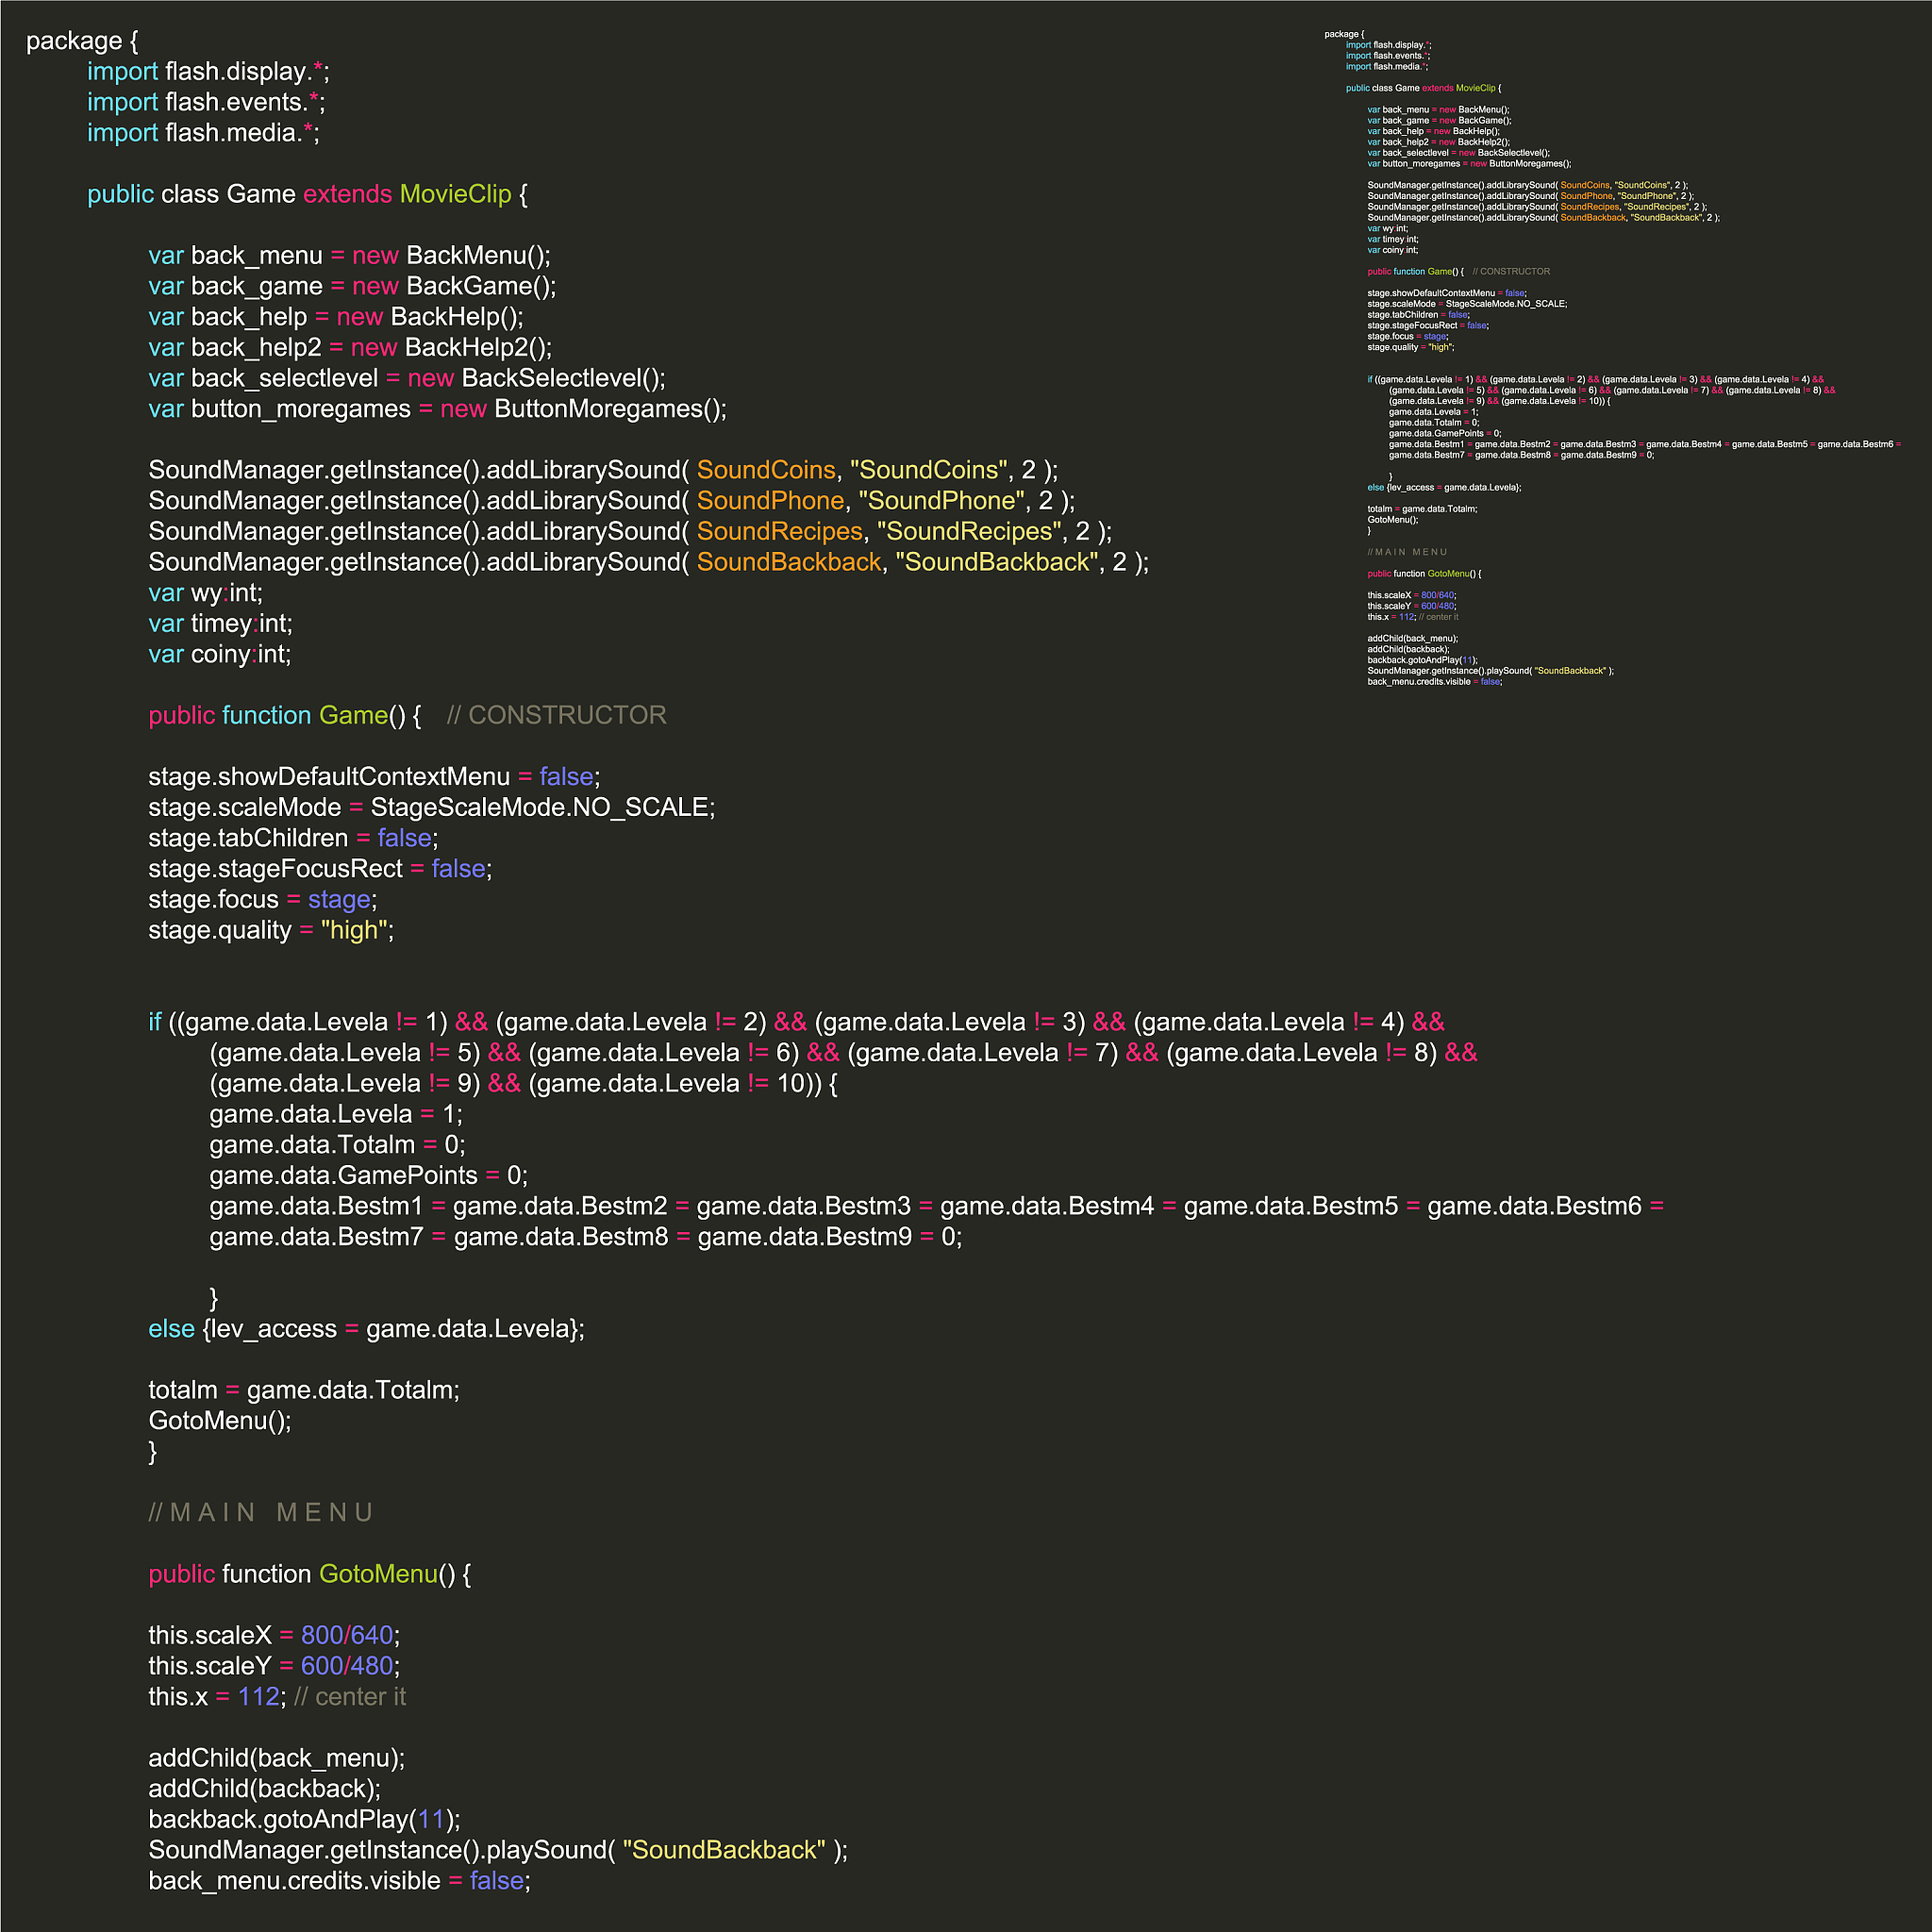Click the "high" quality string
1932x1932 pixels.
click(354, 931)
